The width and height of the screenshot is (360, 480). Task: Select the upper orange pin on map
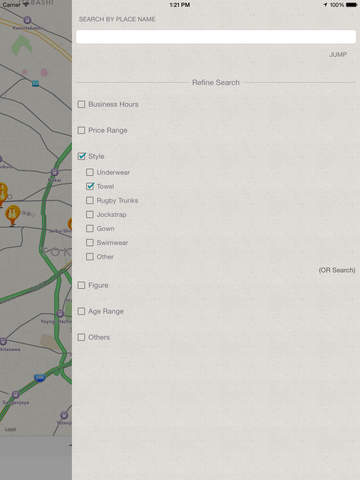3,193
